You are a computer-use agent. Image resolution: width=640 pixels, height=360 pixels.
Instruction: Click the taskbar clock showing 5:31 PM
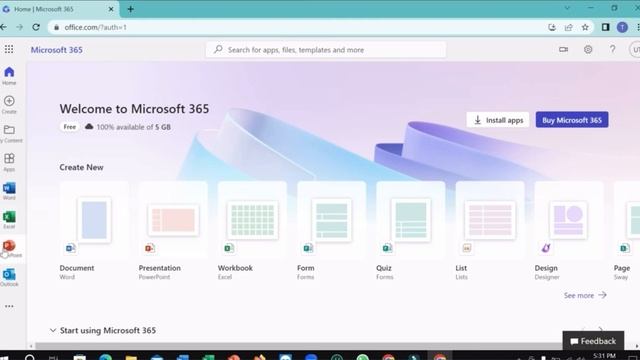604,356
